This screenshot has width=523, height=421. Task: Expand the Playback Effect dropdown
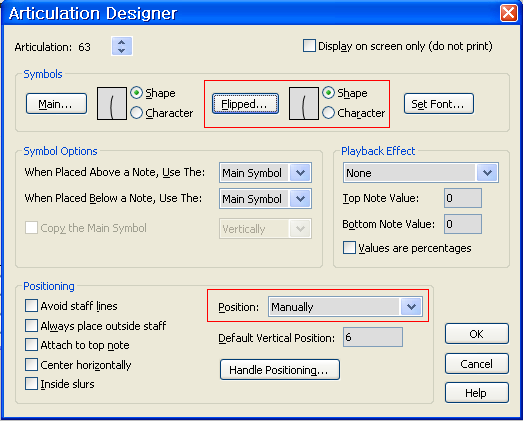pos(421,173)
